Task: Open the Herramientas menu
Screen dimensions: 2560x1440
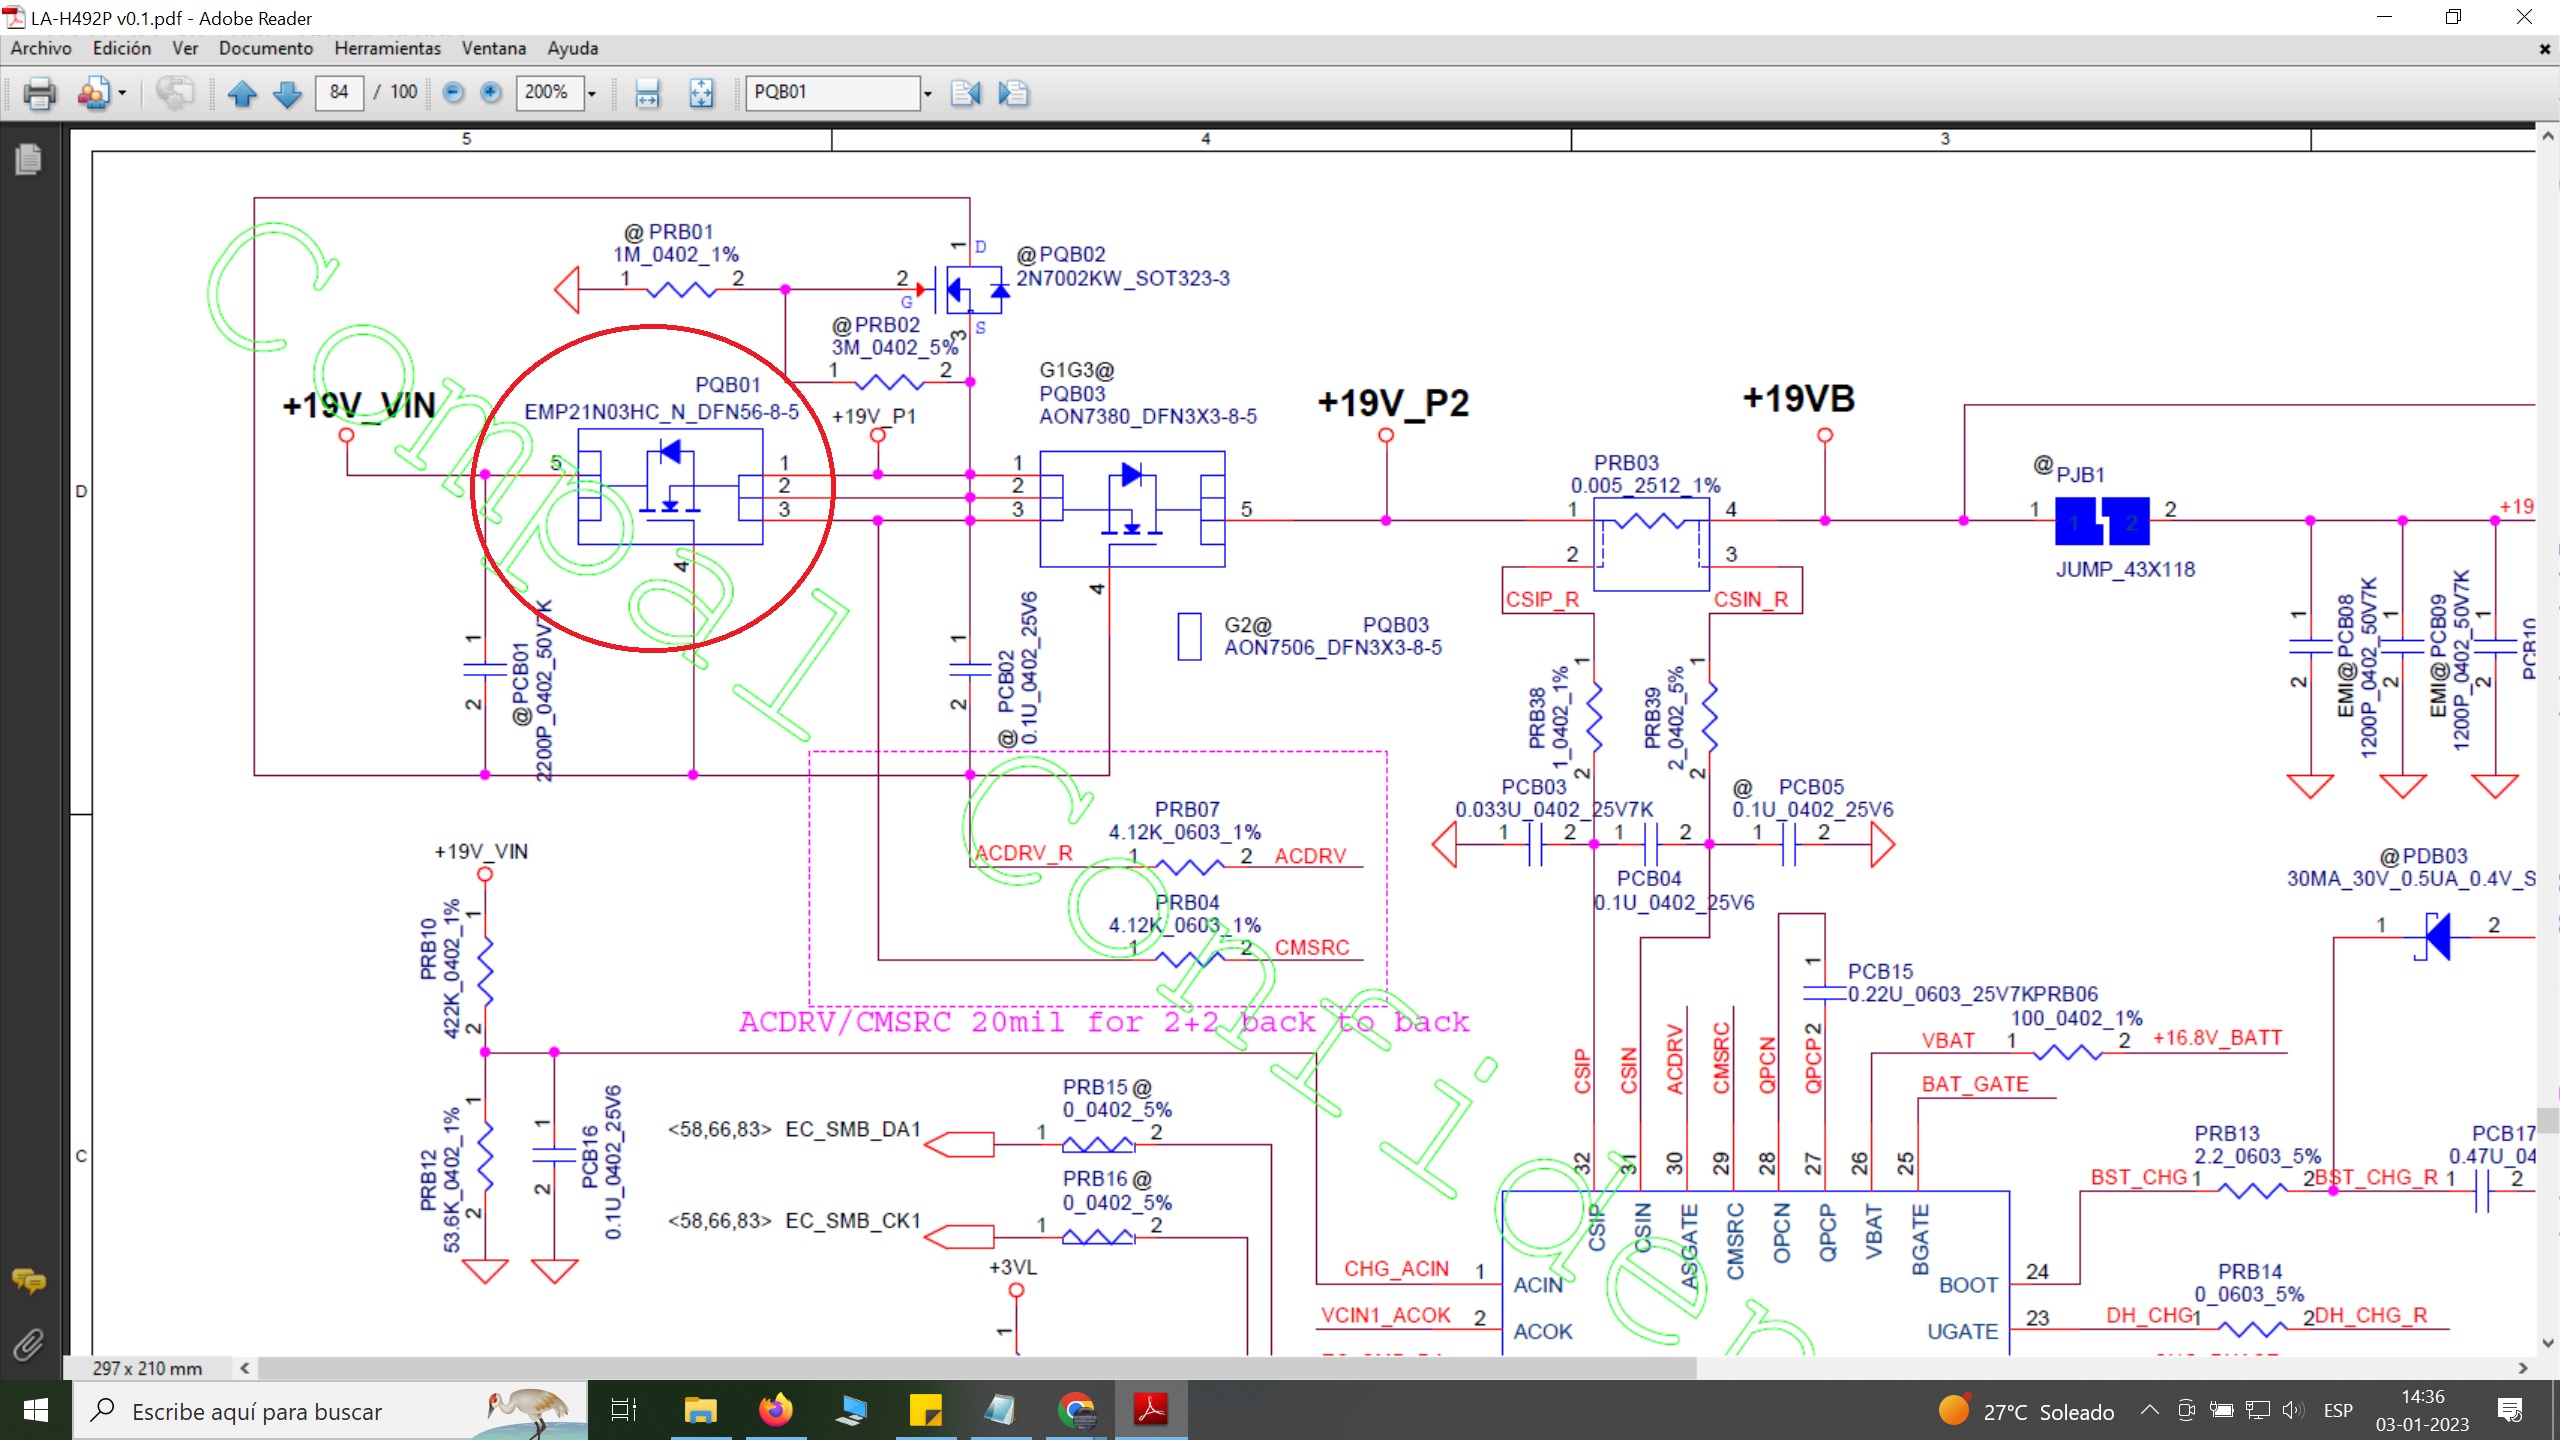Action: tap(387, 48)
